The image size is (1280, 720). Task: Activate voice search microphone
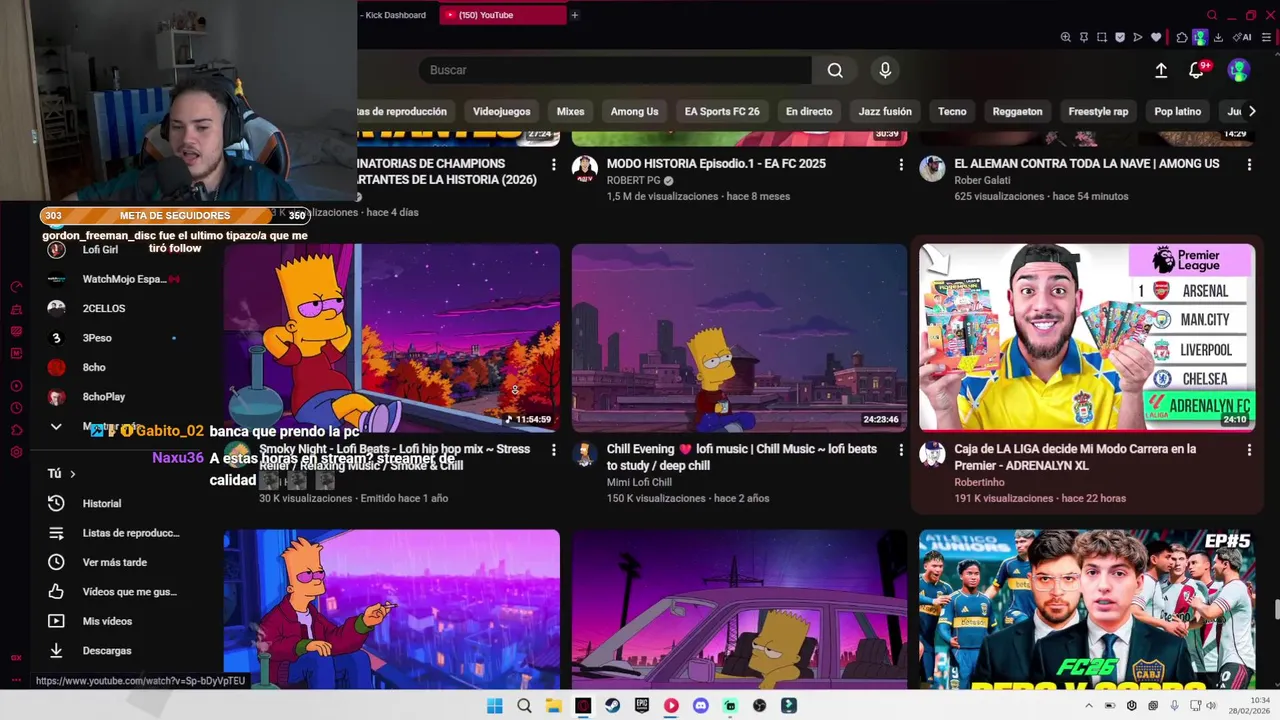pos(885,70)
